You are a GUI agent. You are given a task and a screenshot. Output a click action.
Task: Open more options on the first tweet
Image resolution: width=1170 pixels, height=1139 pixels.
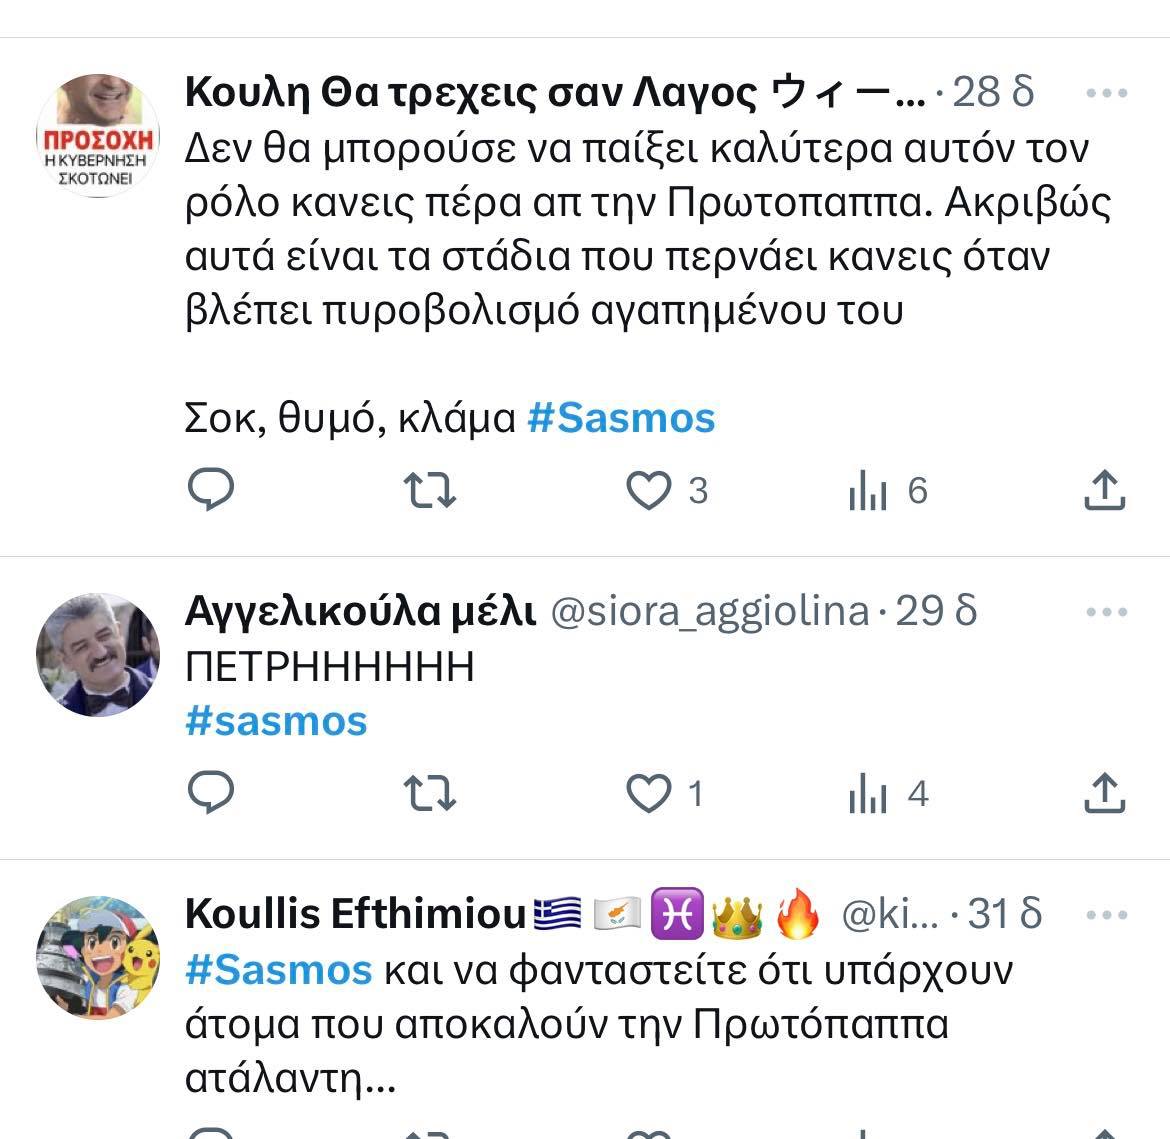point(1106,94)
